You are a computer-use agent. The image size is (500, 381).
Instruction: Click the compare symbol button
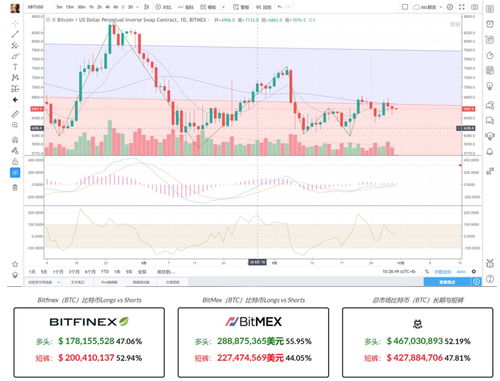[x=163, y=7]
